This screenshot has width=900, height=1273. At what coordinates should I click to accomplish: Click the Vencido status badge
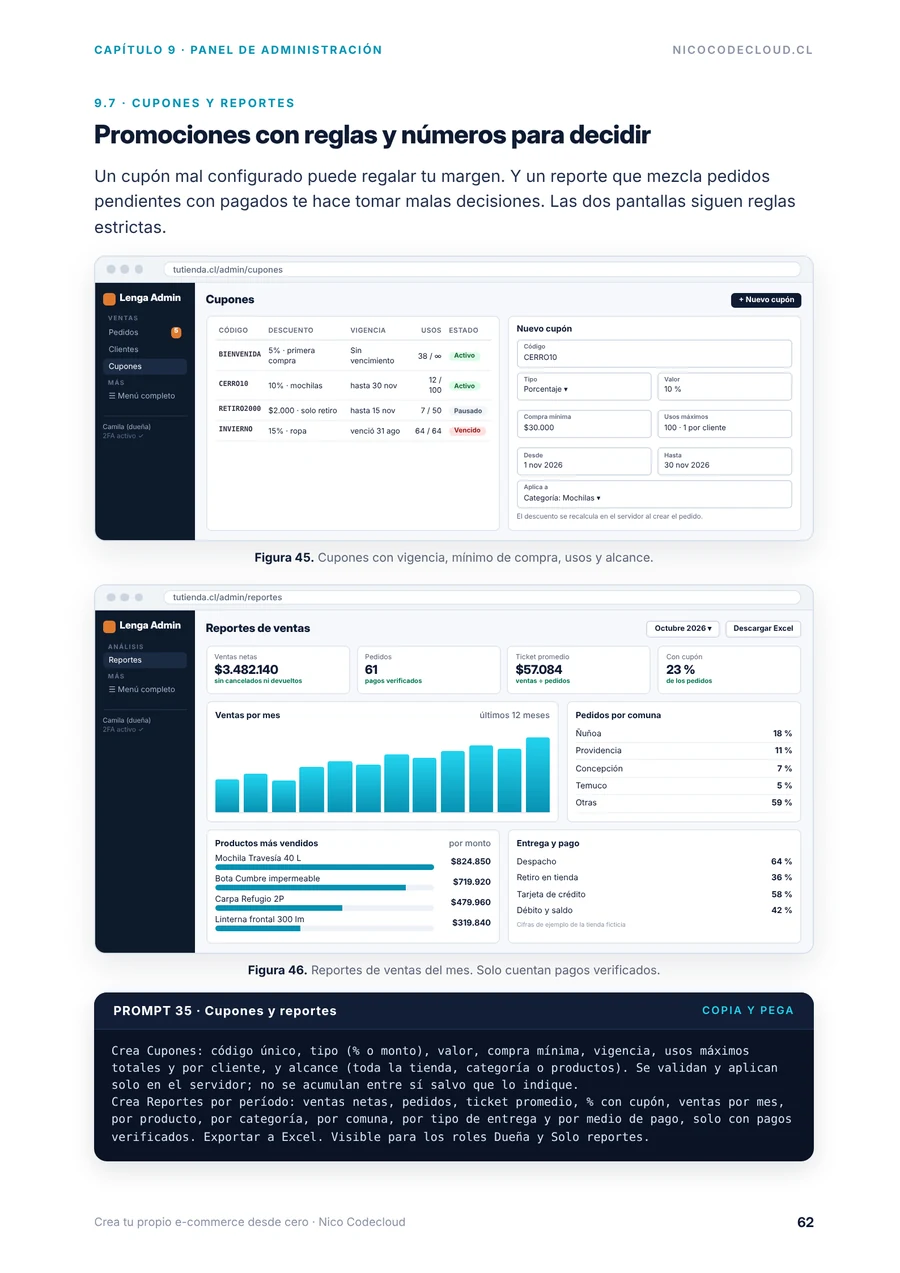pos(467,431)
